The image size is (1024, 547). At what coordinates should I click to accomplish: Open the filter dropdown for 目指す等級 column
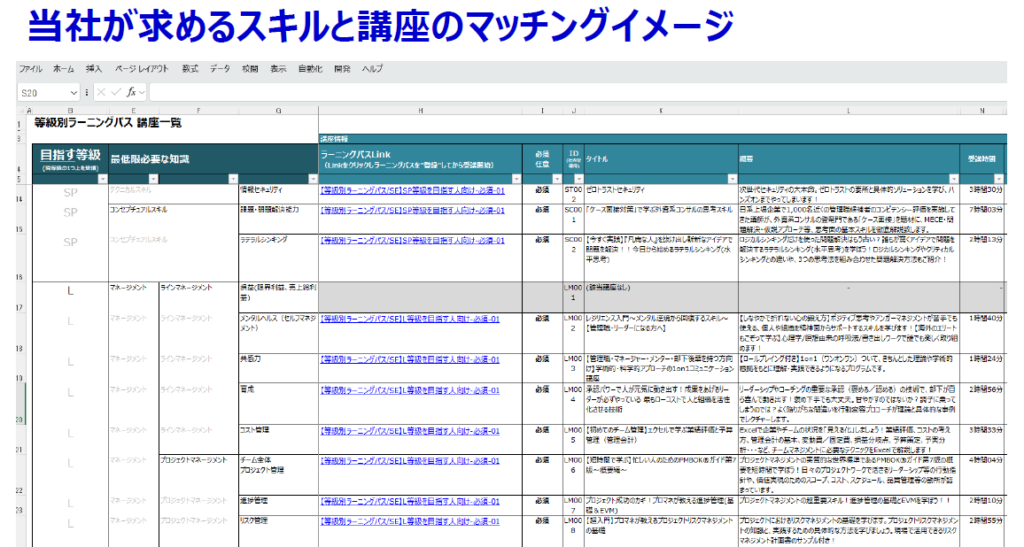tap(102, 179)
